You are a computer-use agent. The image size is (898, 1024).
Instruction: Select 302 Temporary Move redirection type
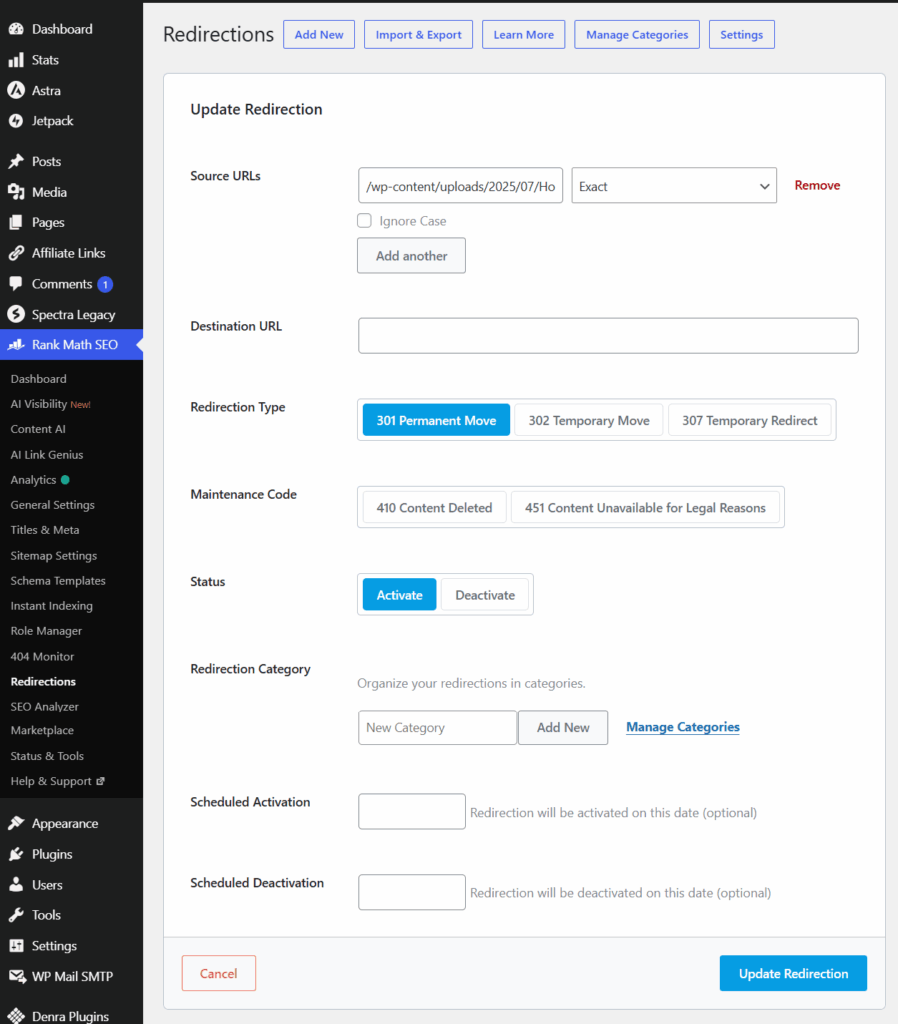click(589, 420)
